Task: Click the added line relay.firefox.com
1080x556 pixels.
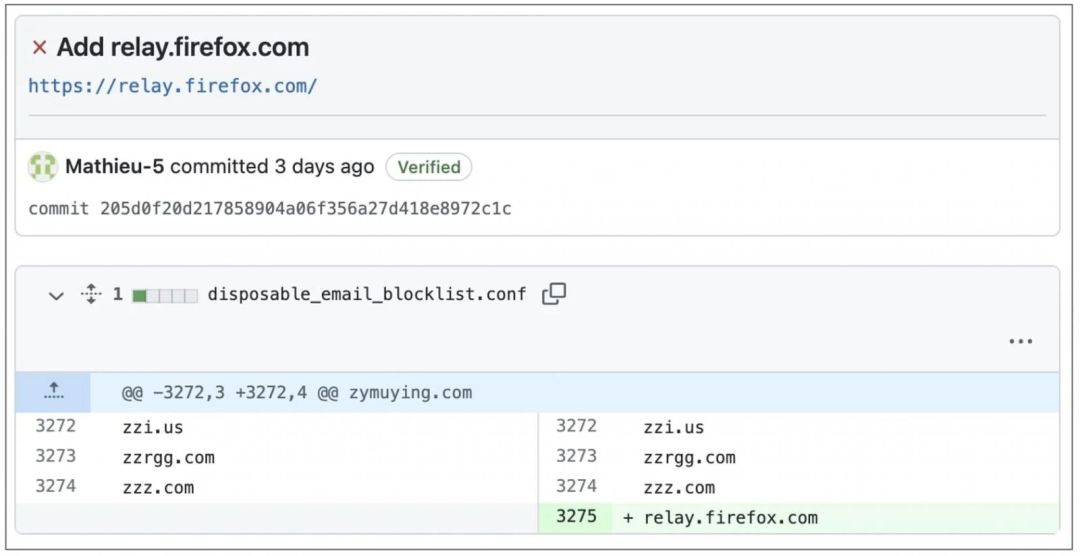Action: 730,518
